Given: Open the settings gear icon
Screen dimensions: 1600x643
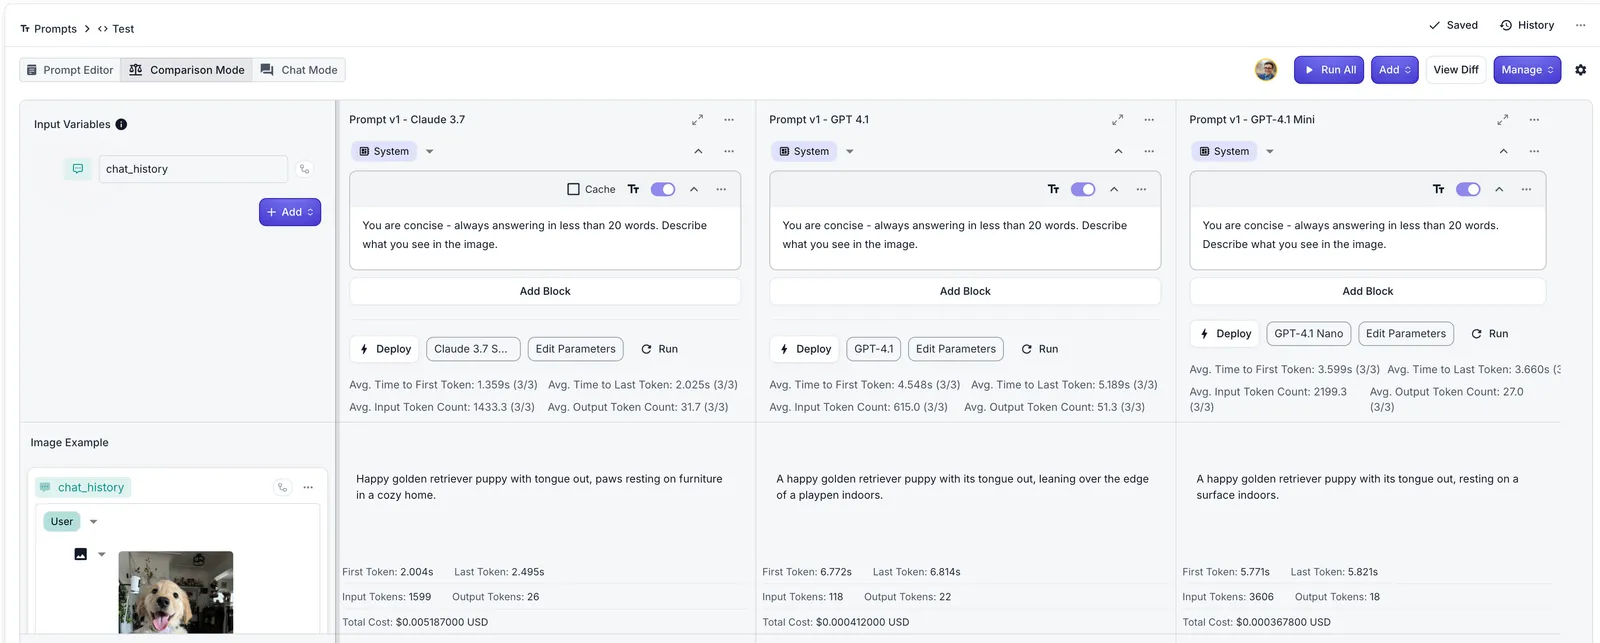Looking at the screenshot, I should click(1580, 70).
